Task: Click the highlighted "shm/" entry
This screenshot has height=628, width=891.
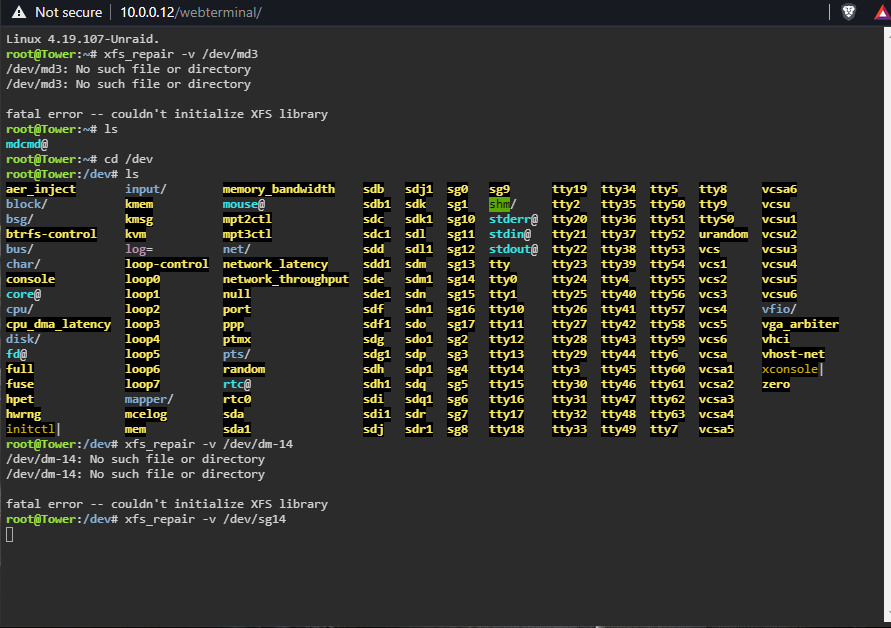Action: [503, 204]
